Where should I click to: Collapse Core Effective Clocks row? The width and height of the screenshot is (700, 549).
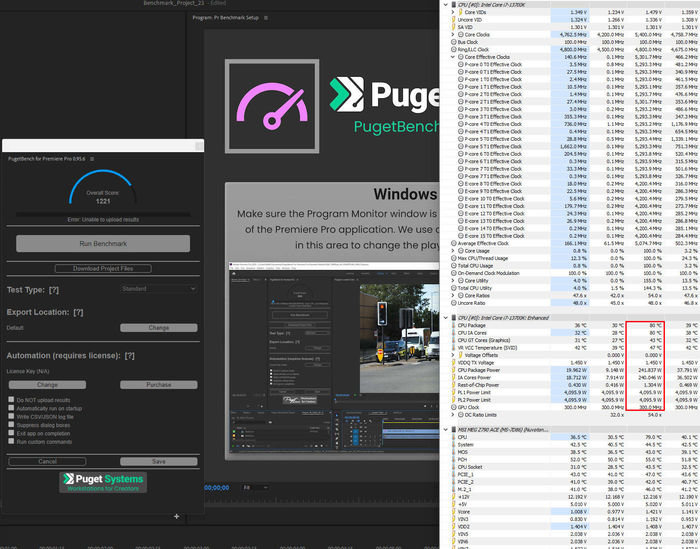point(453,57)
